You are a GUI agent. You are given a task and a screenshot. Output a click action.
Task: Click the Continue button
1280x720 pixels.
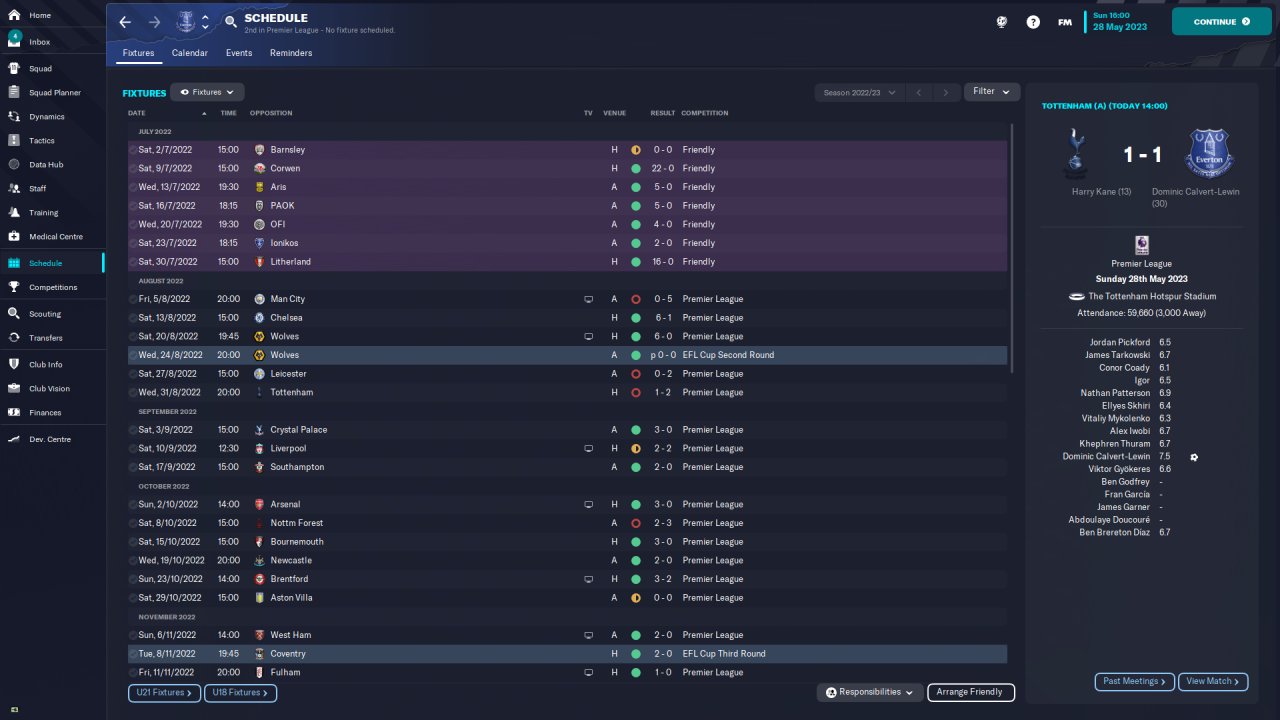(1222, 21)
